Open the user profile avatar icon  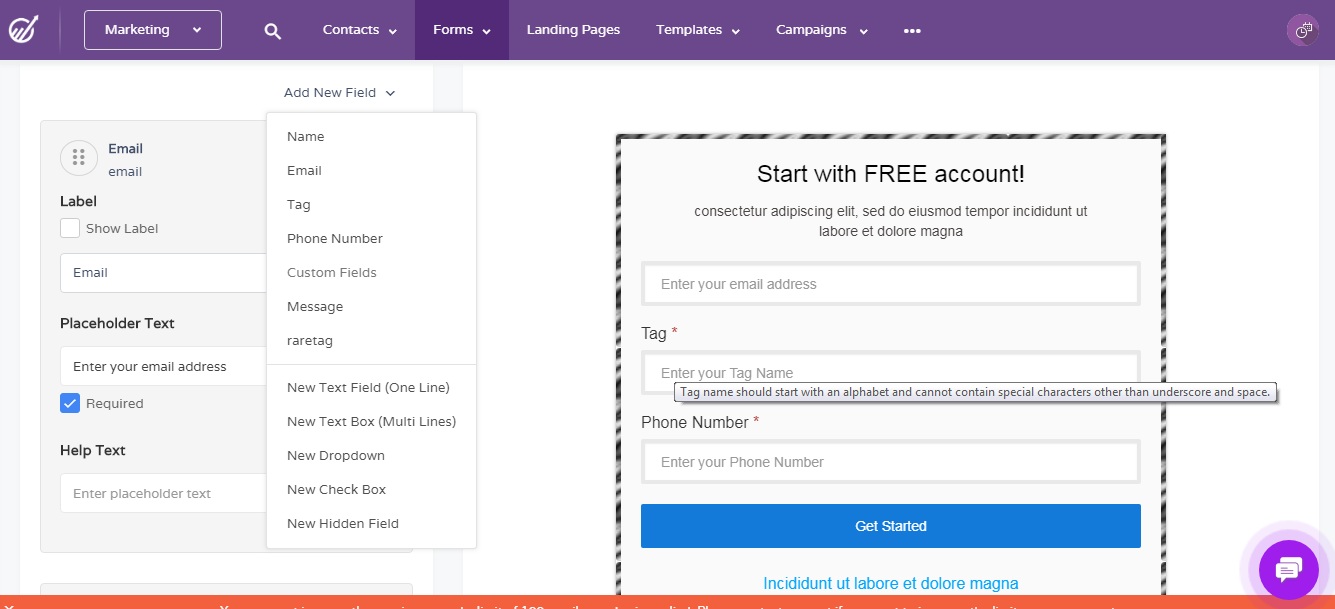(x=1302, y=31)
